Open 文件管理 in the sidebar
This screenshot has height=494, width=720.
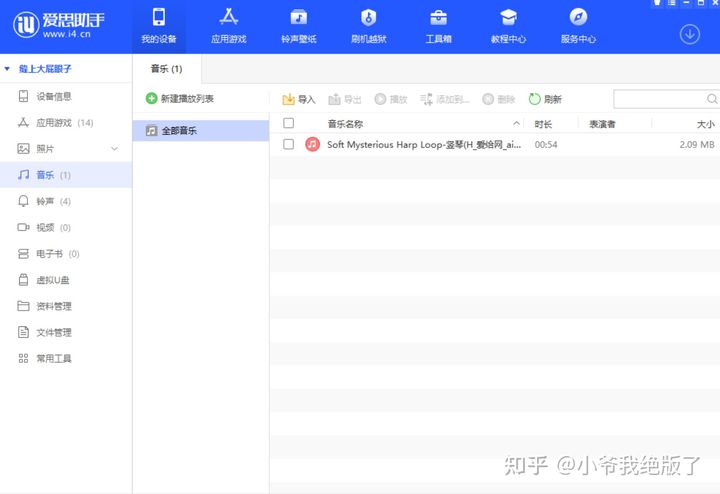pos(66,332)
